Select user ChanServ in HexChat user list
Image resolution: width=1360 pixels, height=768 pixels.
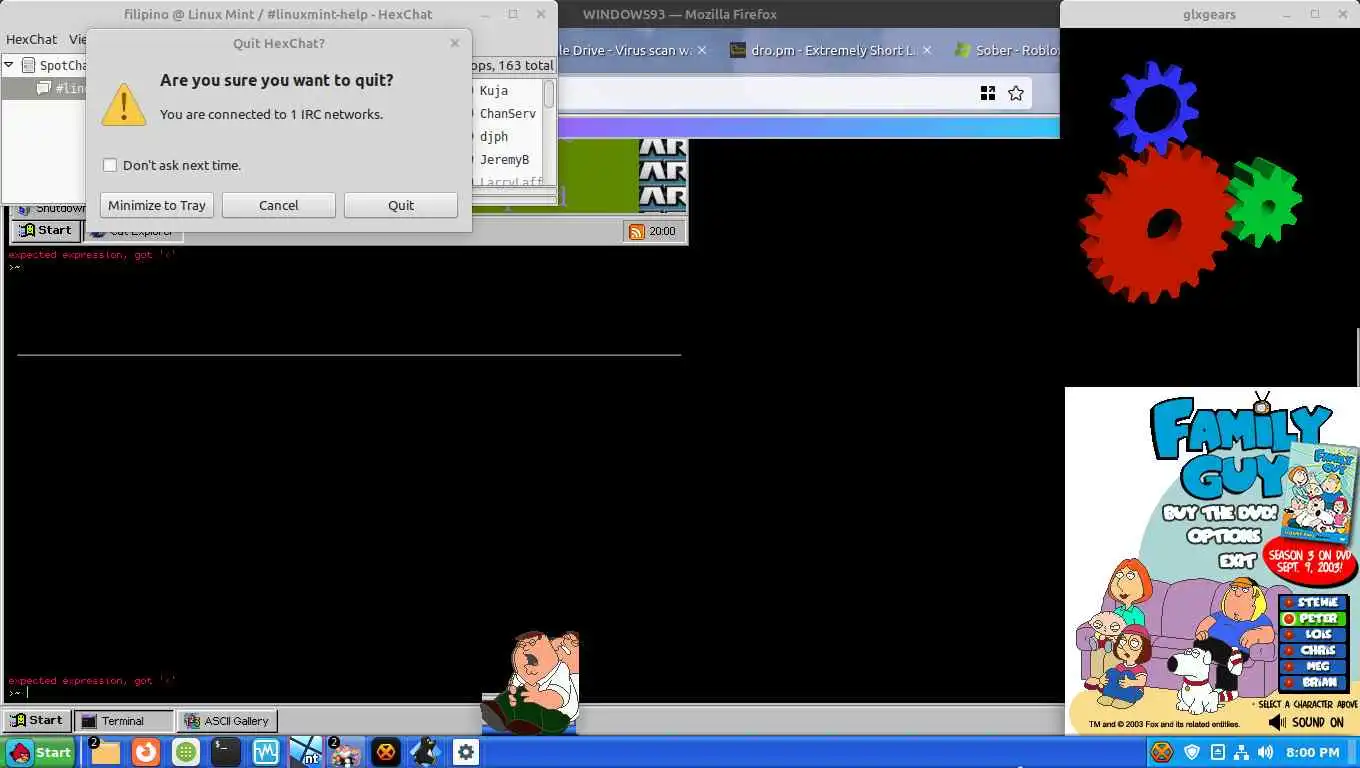[508, 113]
